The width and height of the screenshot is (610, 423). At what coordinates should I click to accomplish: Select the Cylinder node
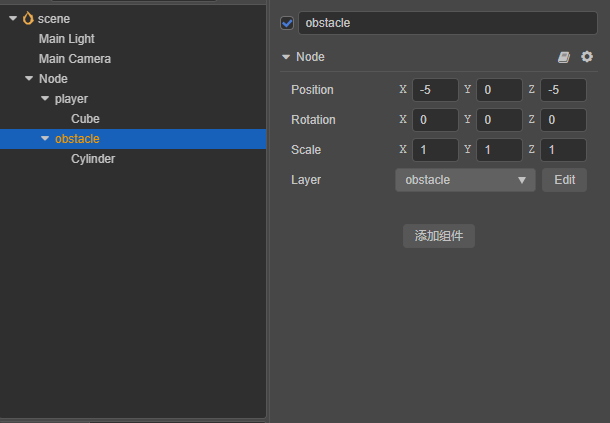coord(93,159)
